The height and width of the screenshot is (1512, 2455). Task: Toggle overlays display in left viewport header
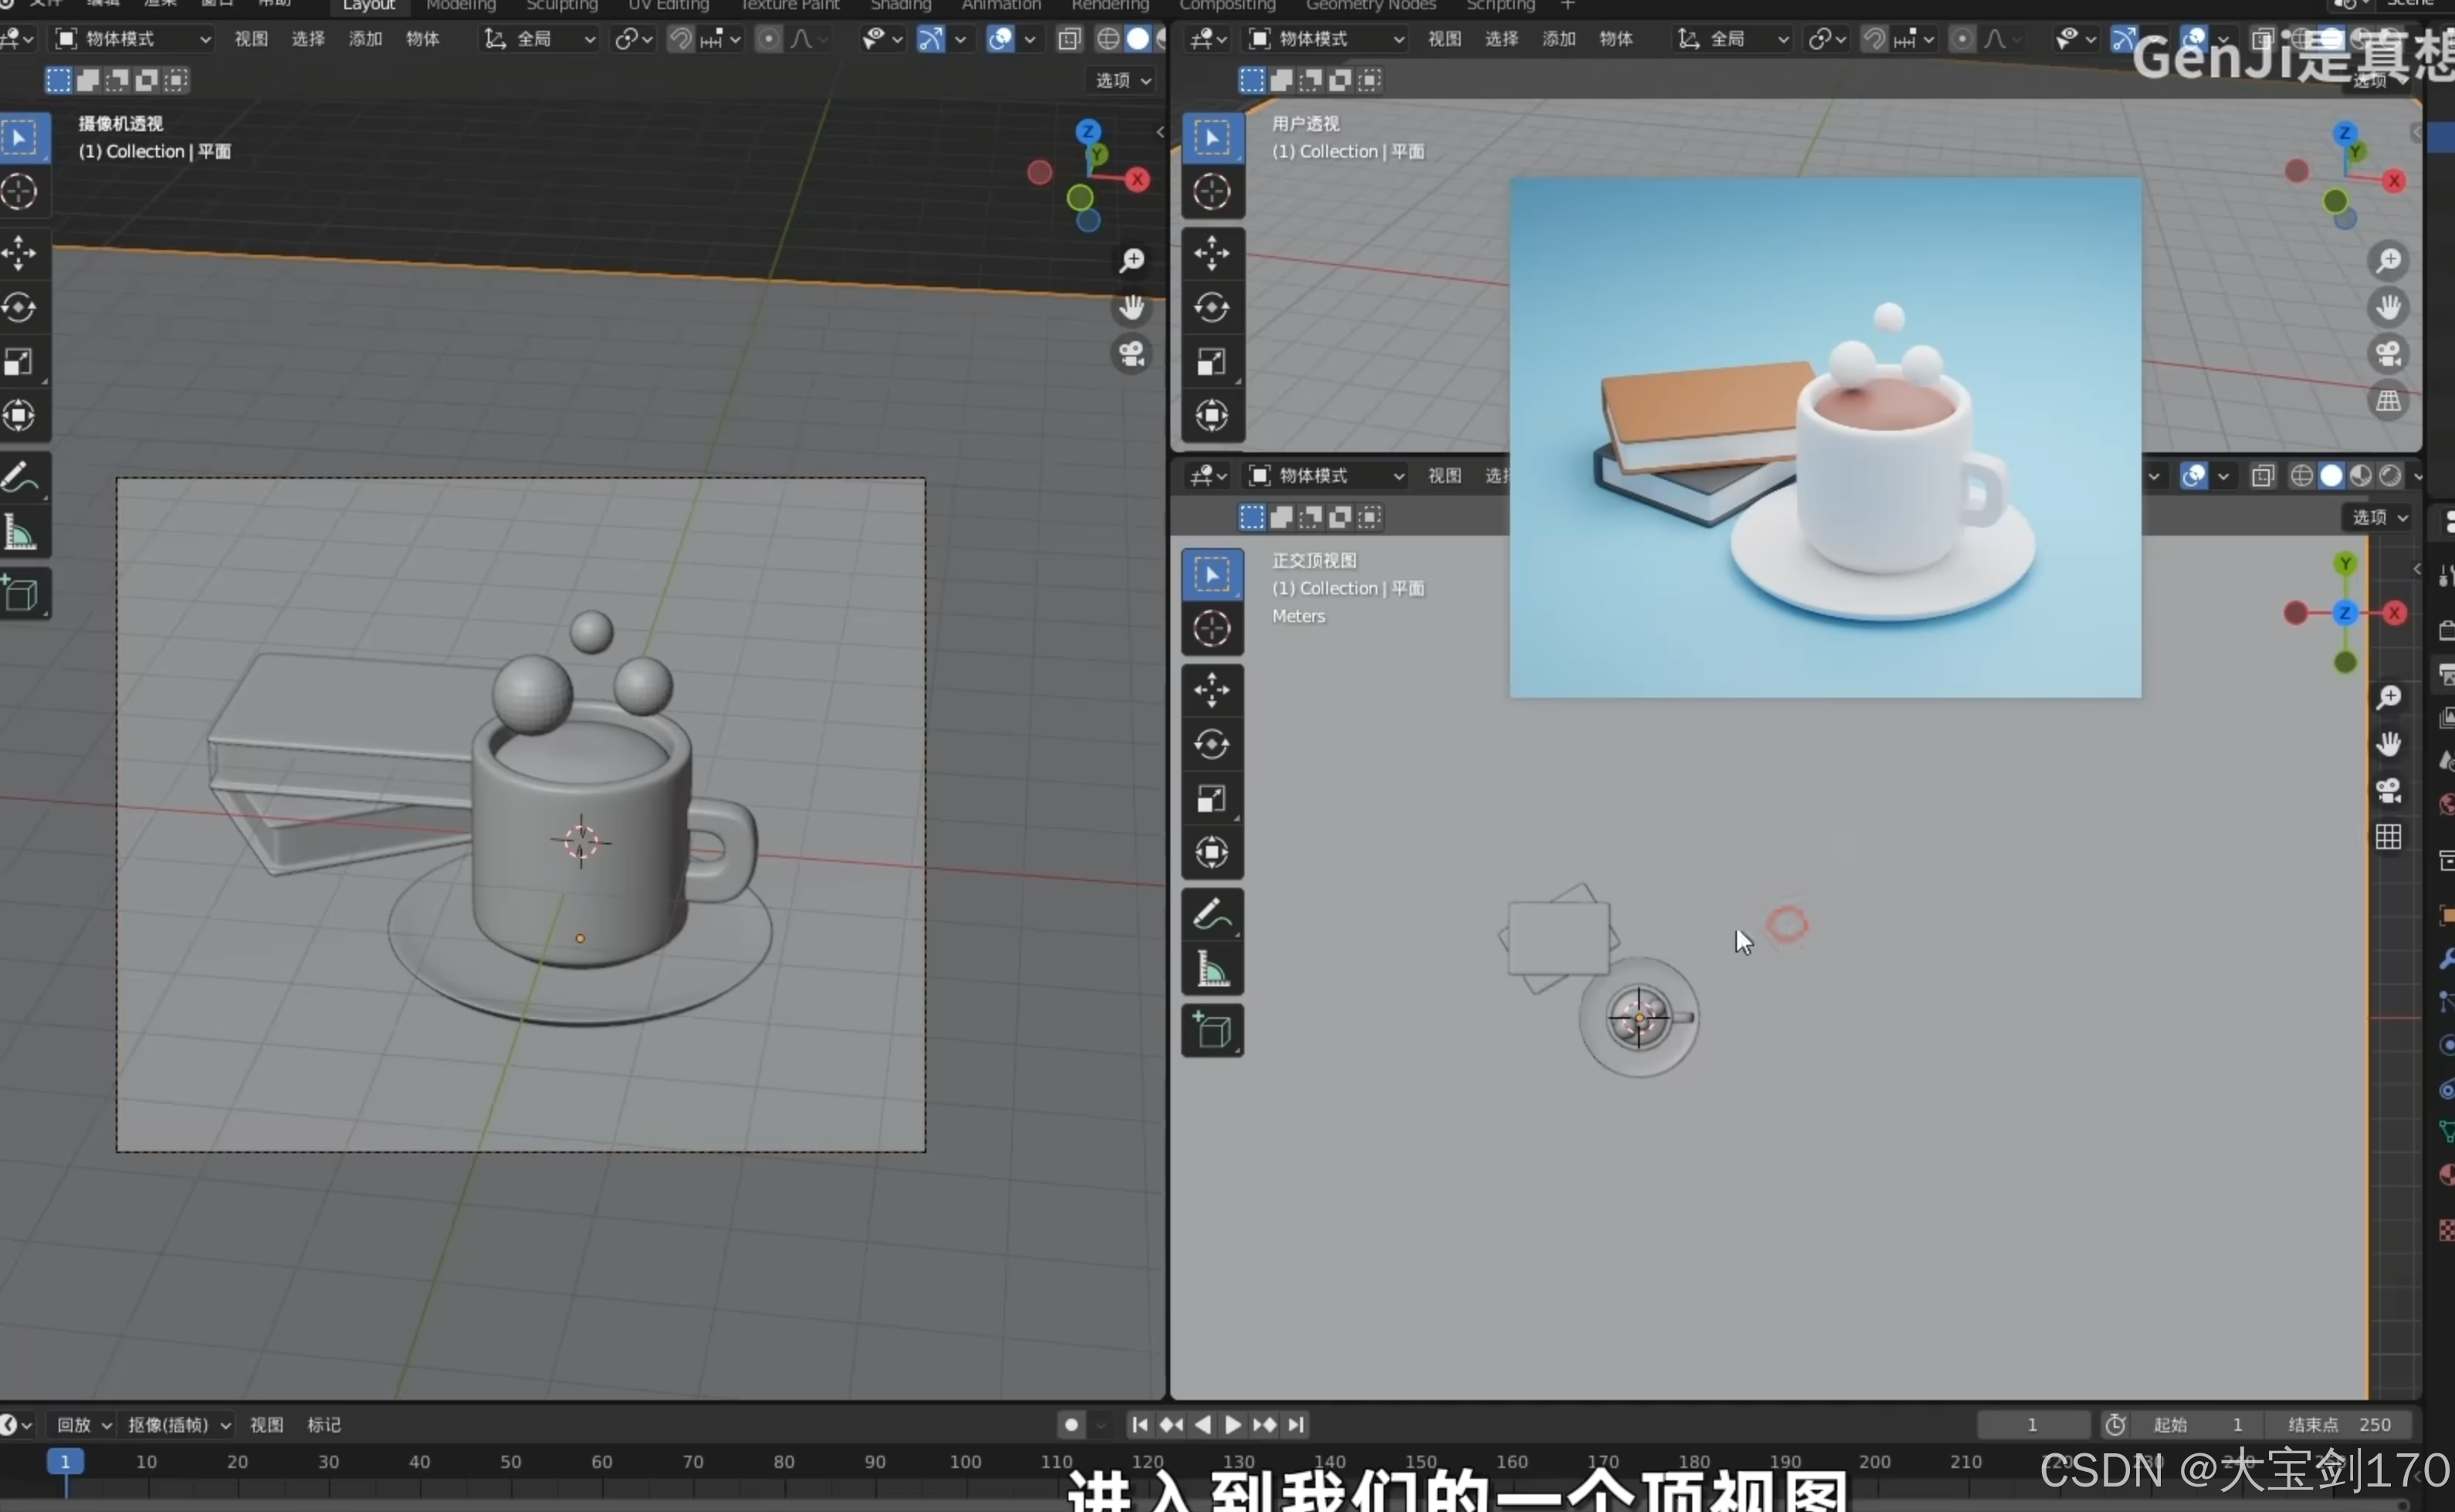(x=1000, y=39)
